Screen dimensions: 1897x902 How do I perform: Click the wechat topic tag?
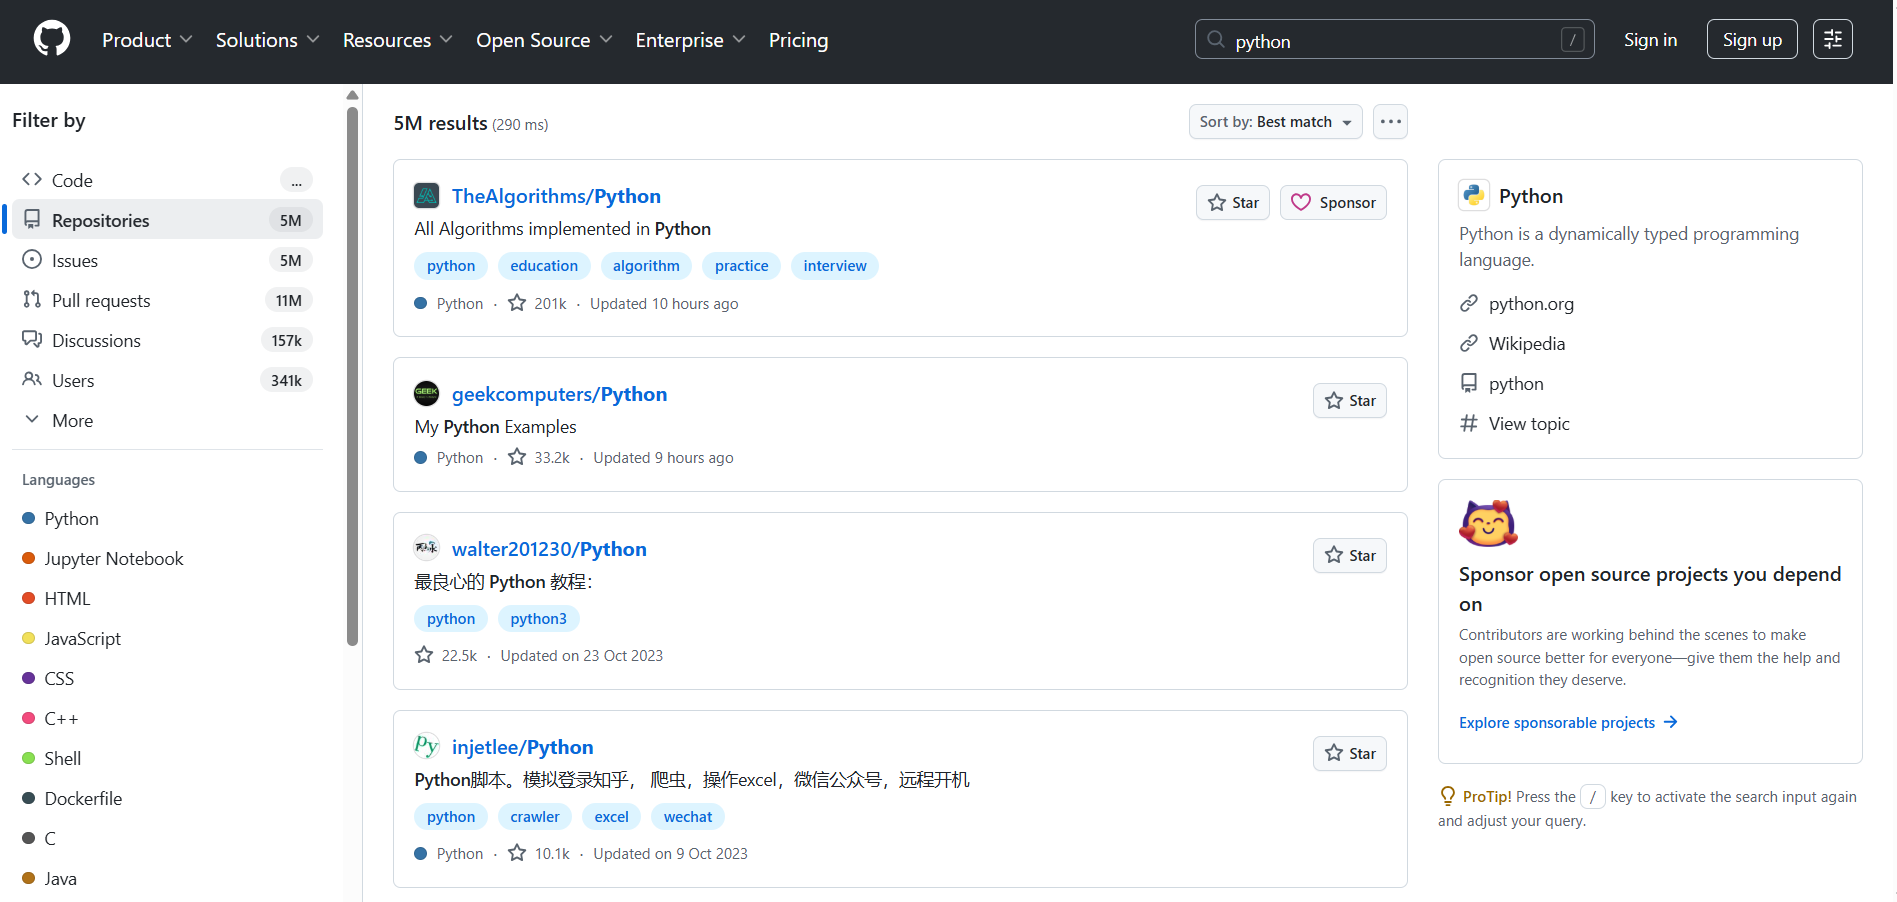[x=688, y=816]
